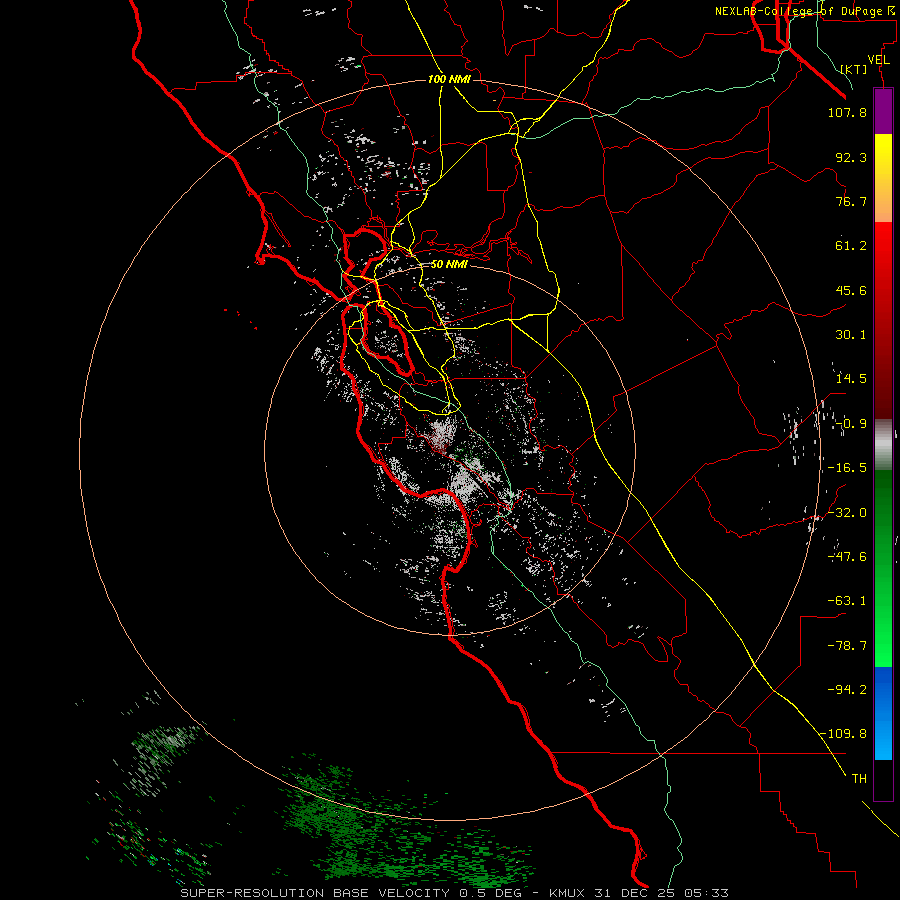Select the -78.7 scale value

(x=847, y=646)
